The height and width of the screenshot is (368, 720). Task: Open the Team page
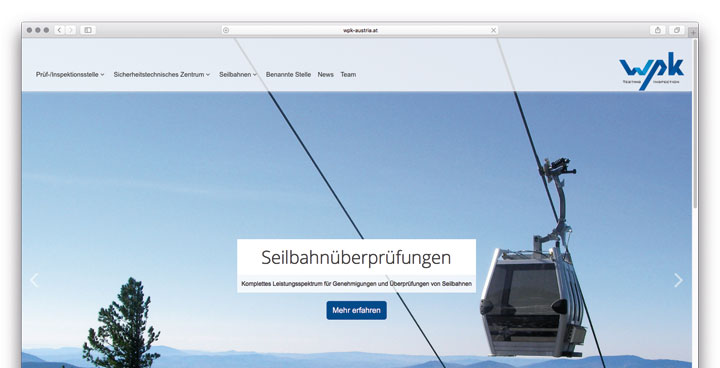coord(348,74)
